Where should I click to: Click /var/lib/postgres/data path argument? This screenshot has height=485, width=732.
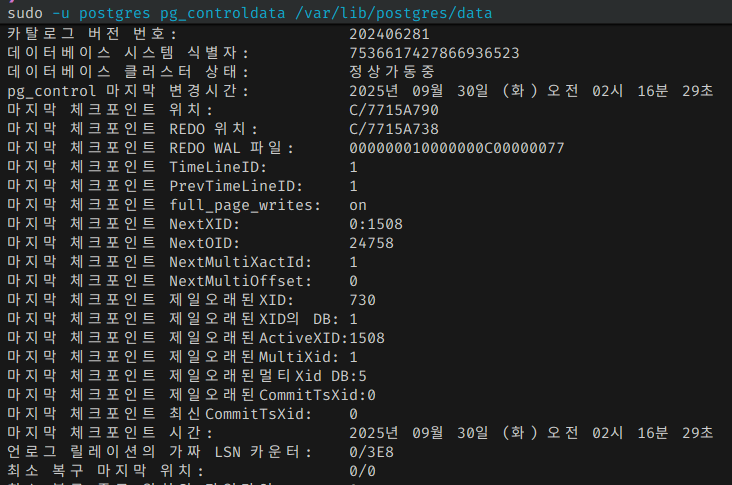click(394, 13)
